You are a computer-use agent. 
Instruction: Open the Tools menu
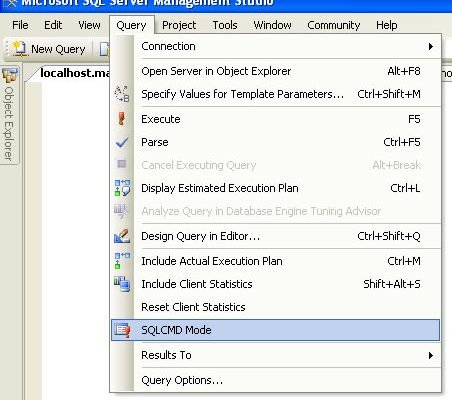click(225, 25)
